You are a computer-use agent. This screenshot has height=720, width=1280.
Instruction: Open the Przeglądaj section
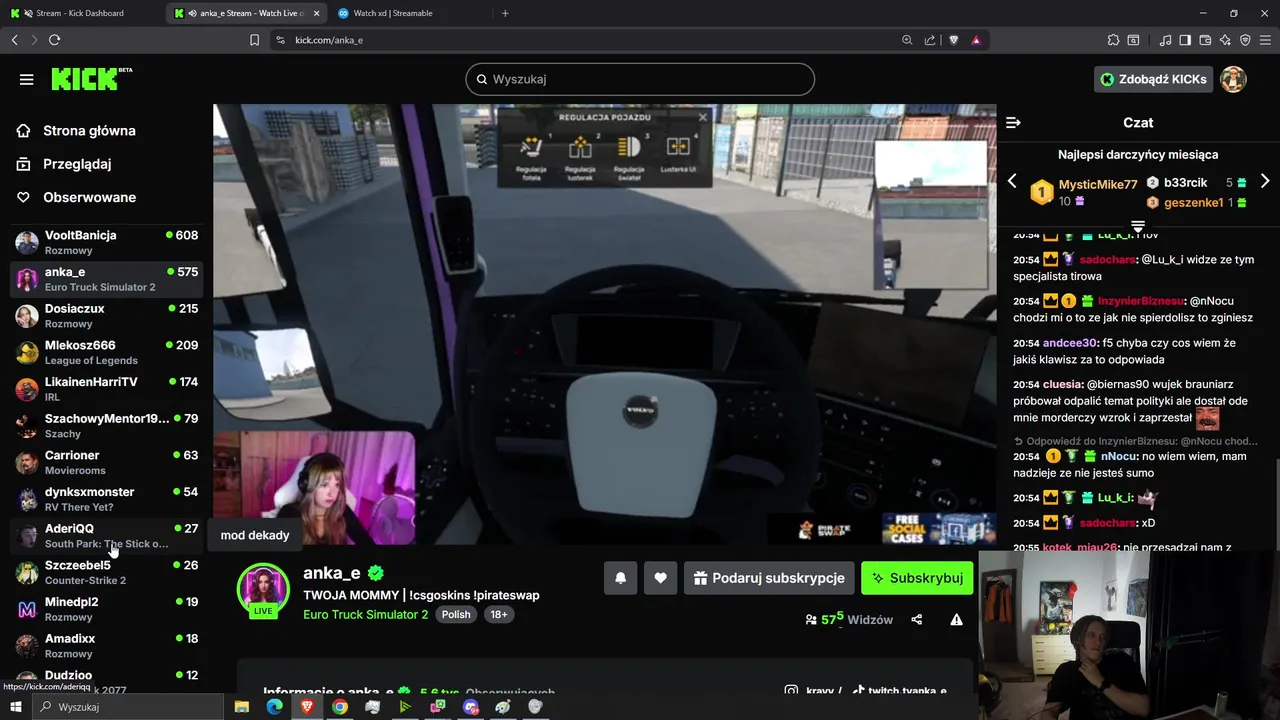click(x=77, y=164)
